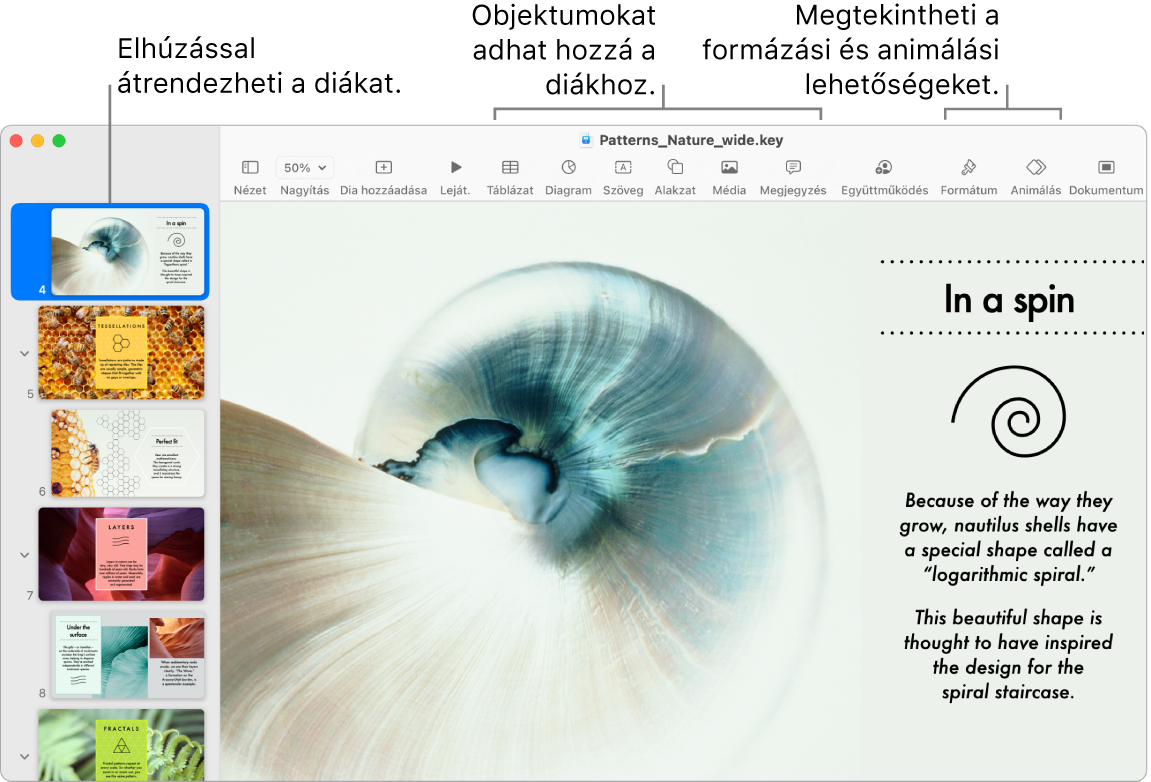Screen dimensions: 1151x782
Task: Open the Együttműködés collaboration options
Action: coord(884,172)
